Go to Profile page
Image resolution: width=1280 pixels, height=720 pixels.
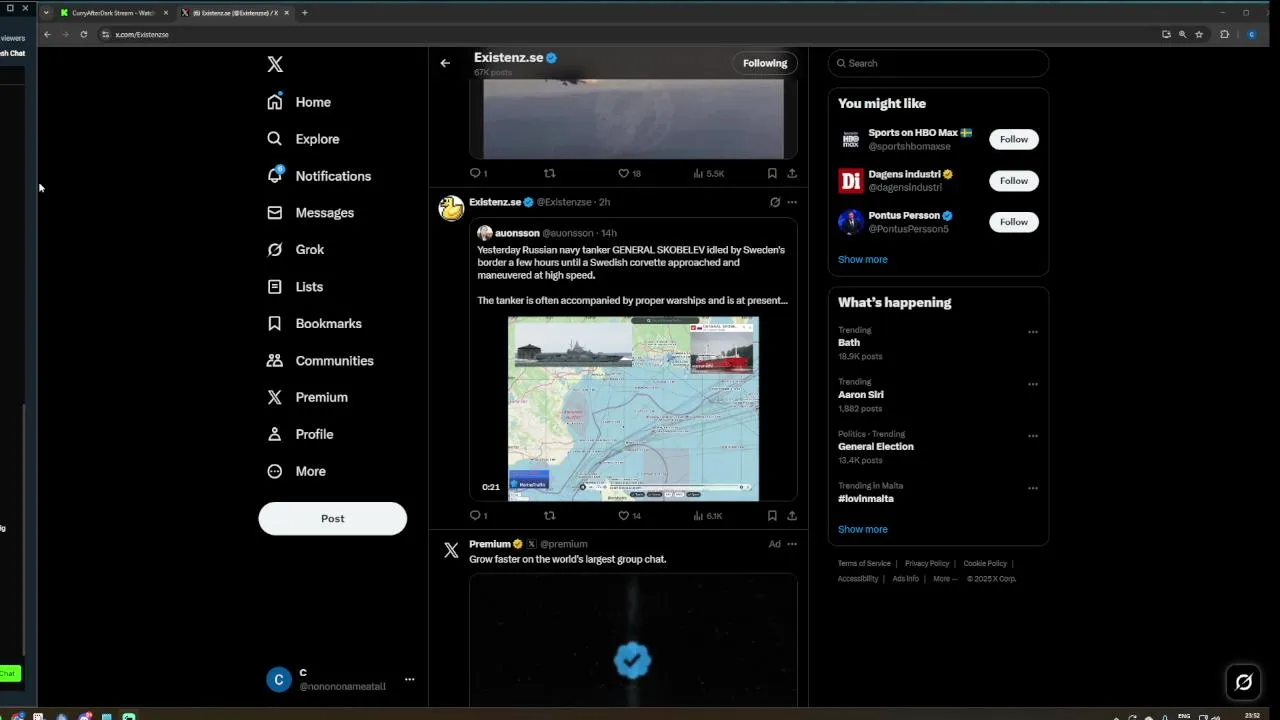299,435
